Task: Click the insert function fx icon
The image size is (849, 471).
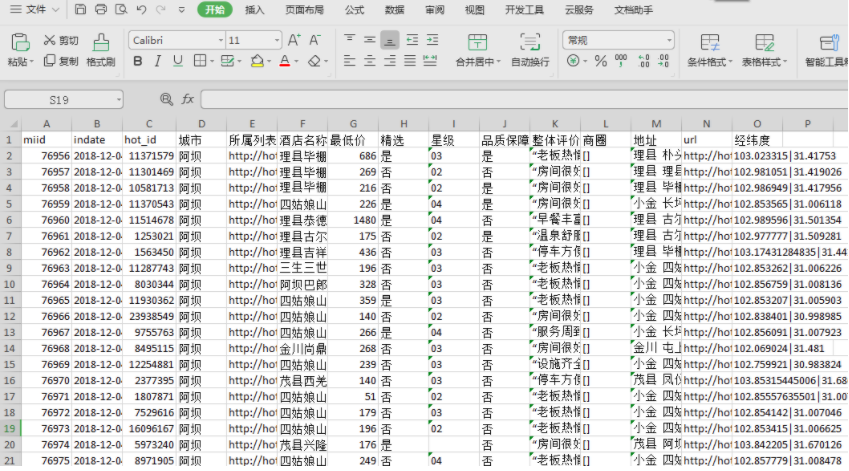Action: pyautogui.click(x=188, y=100)
